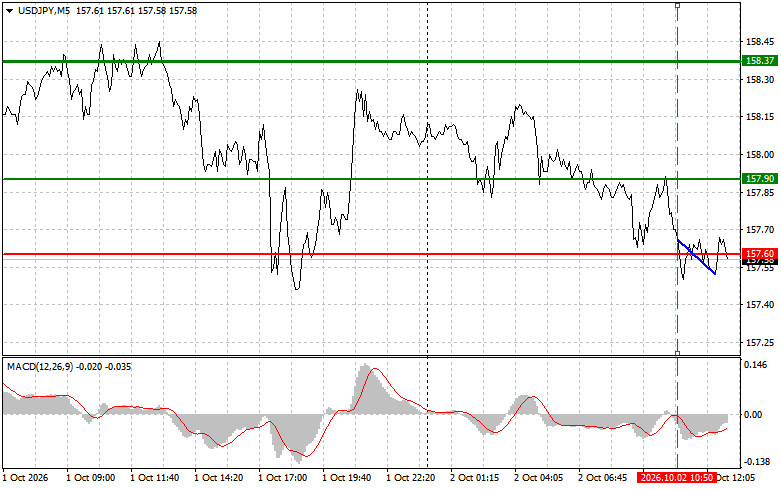Open the chart menu triangle beside USDJPY
The image size is (781, 489).
(x=9, y=10)
